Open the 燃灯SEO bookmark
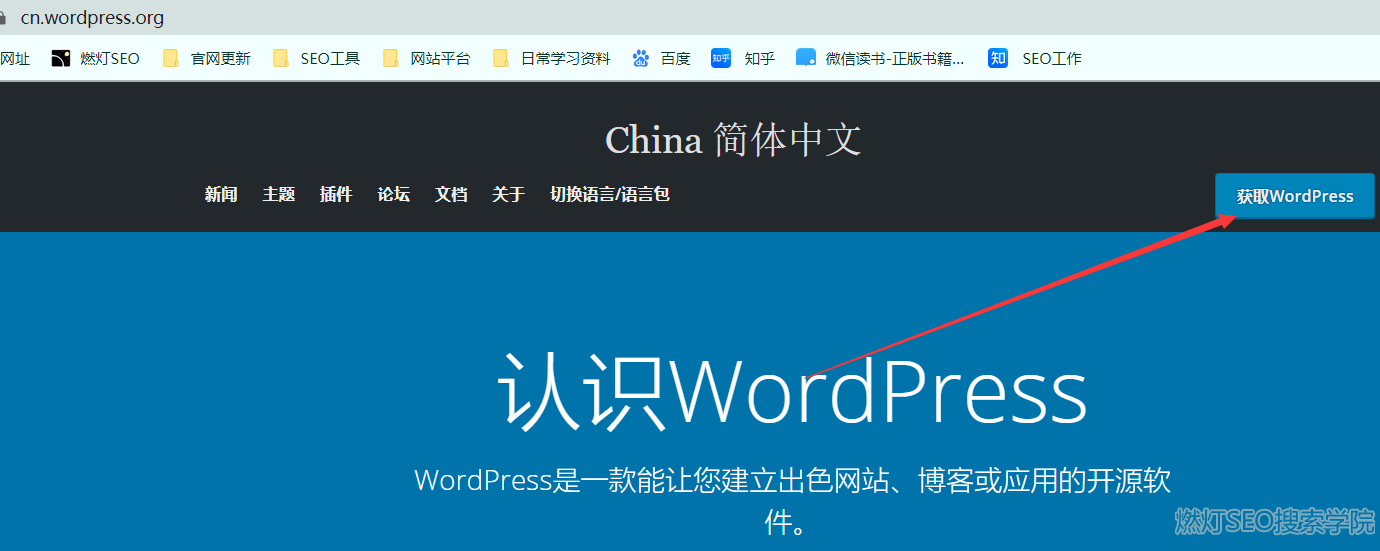Screen dimensions: 1380x551 96,58
